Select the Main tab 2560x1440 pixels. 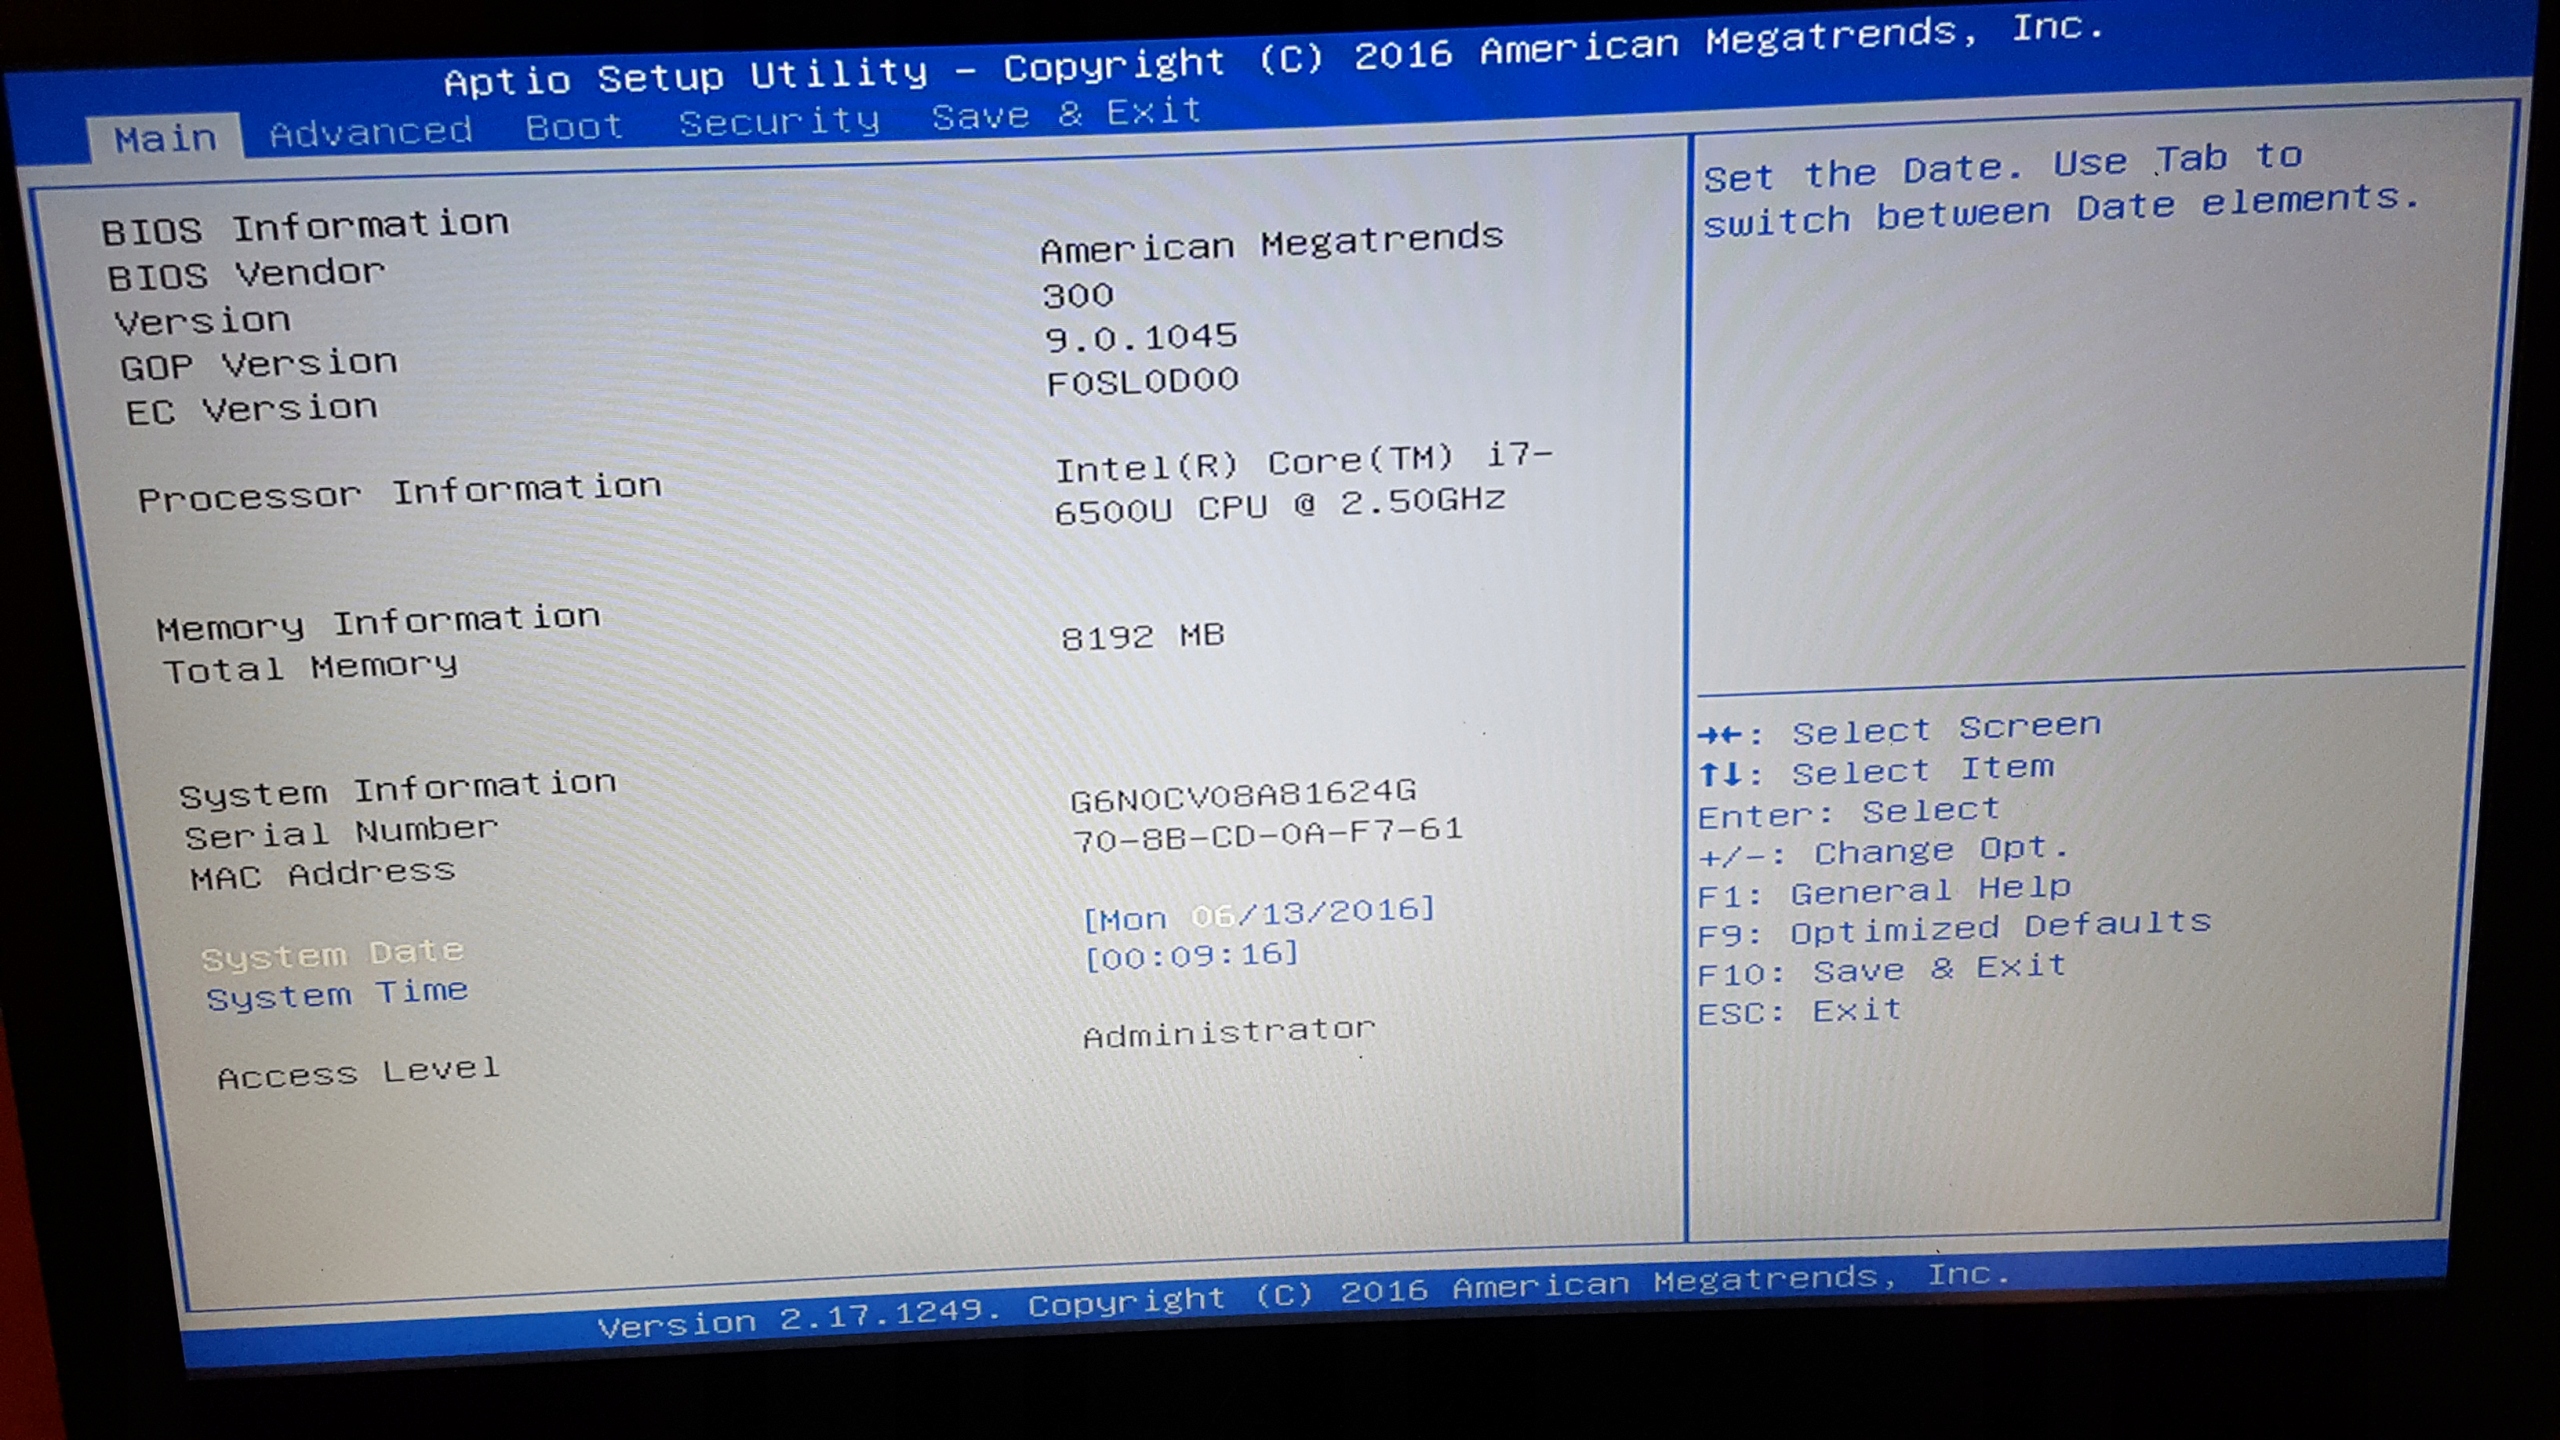[x=165, y=138]
